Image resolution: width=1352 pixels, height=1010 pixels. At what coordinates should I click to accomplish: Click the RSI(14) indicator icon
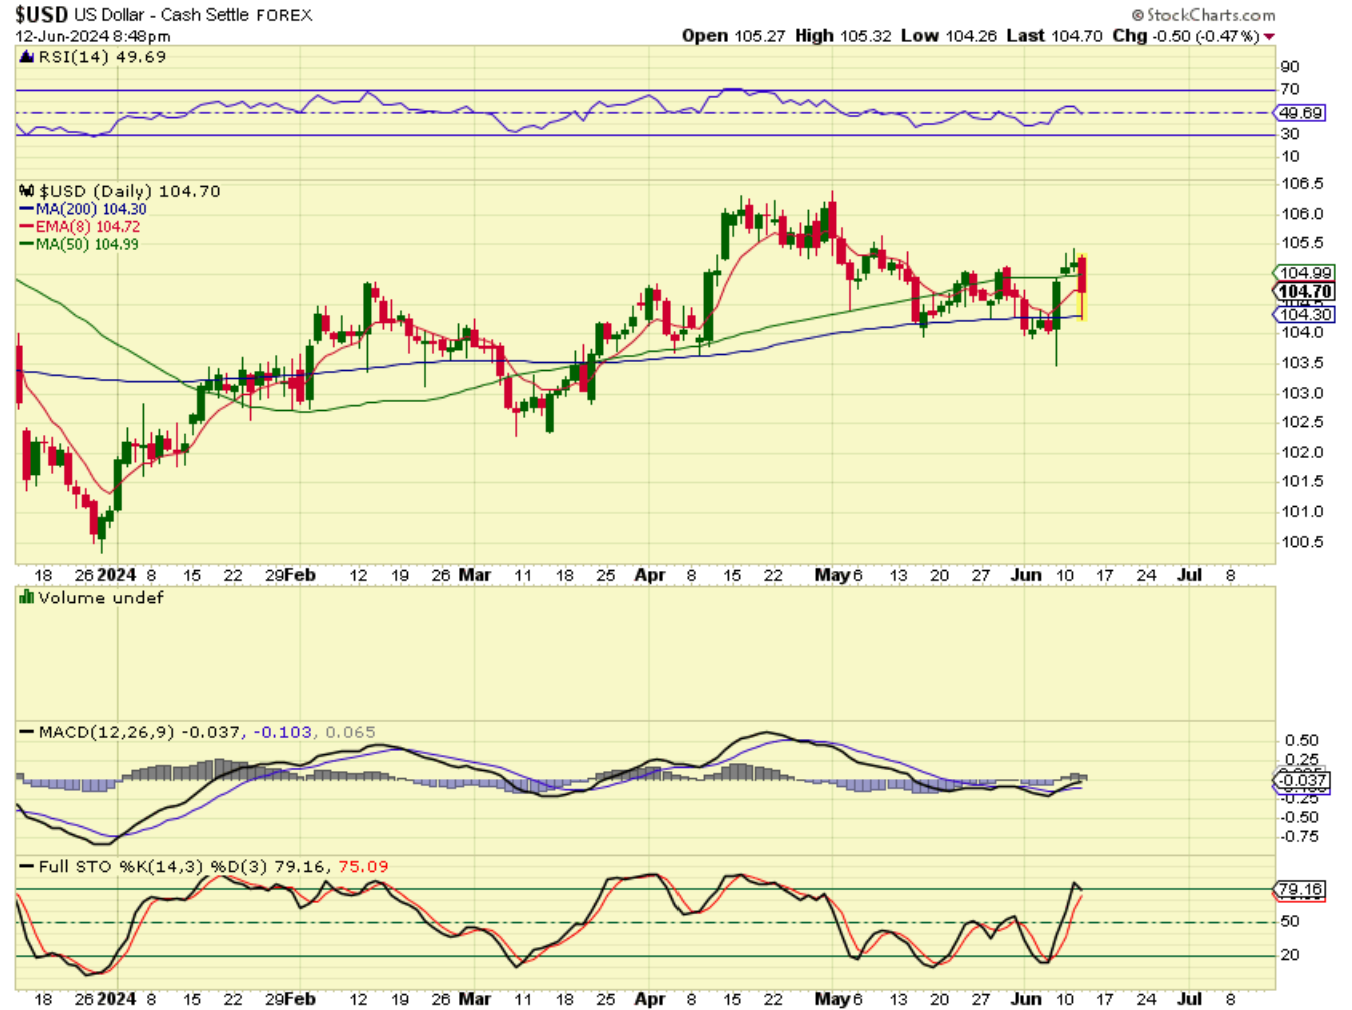(x=27, y=57)
